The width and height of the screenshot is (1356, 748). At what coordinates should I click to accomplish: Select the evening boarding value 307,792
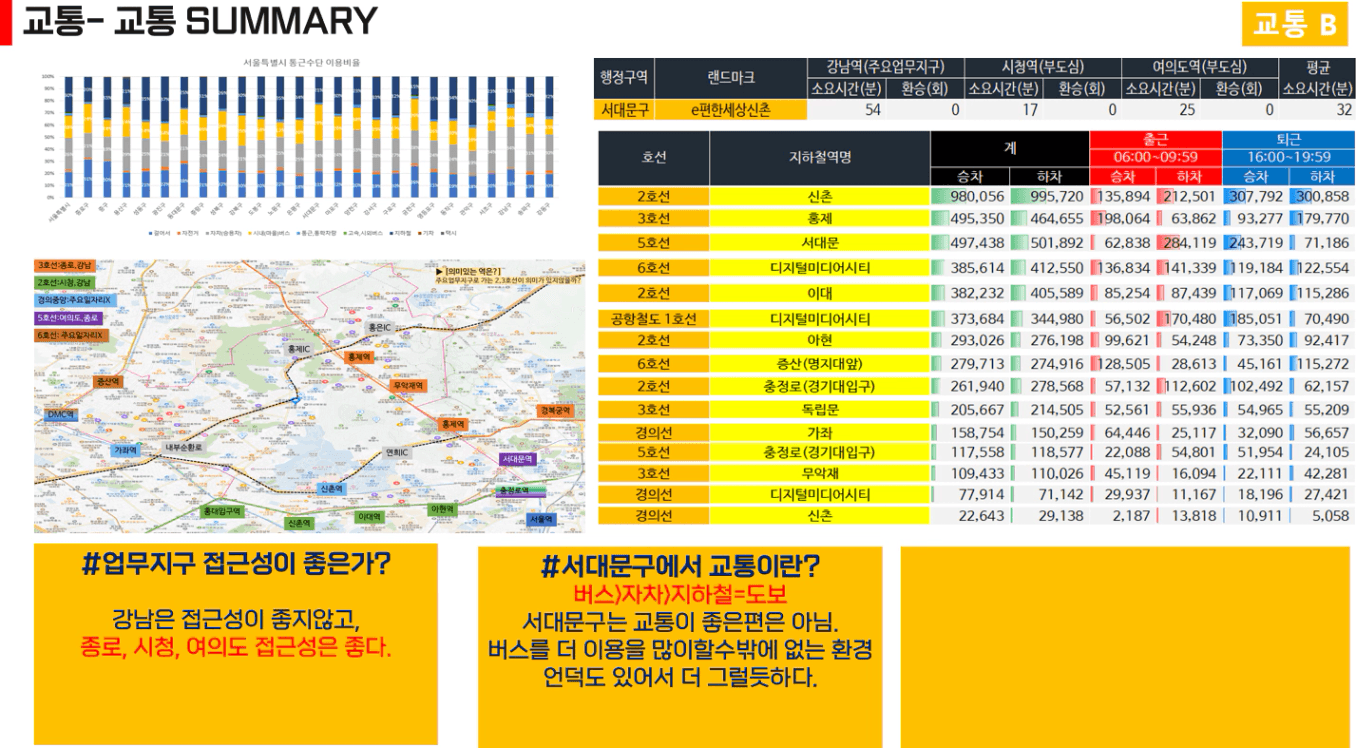1255,197
